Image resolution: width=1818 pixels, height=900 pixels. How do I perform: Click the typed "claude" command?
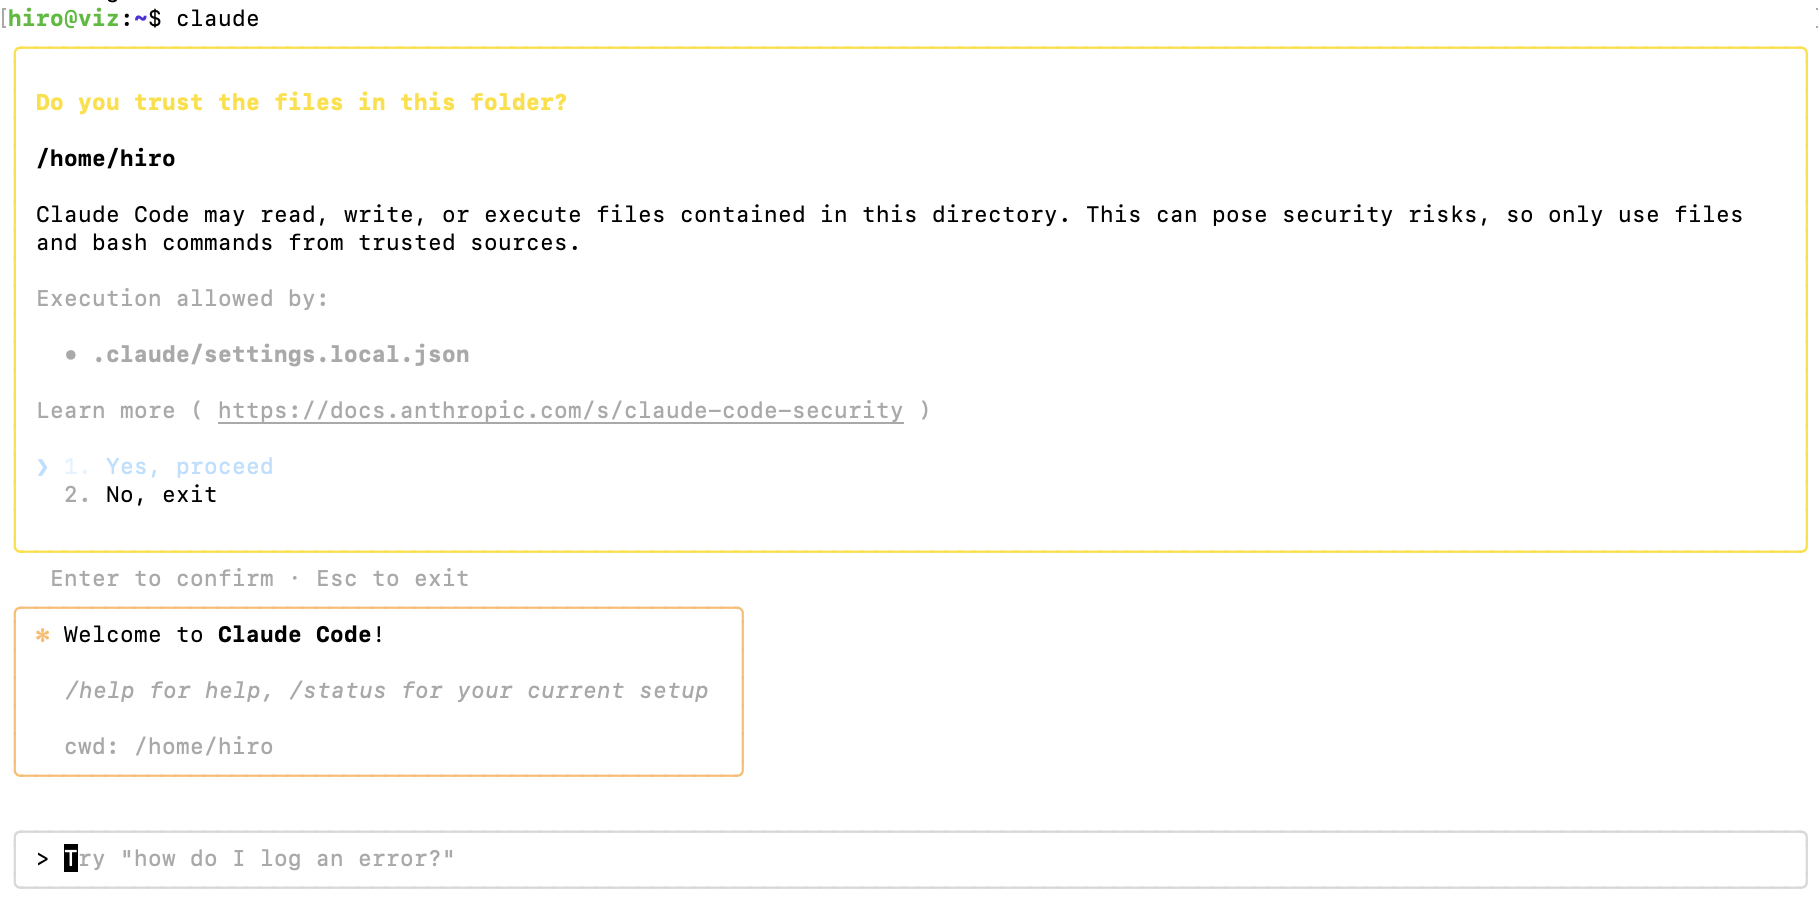click(x=218, y=19)
